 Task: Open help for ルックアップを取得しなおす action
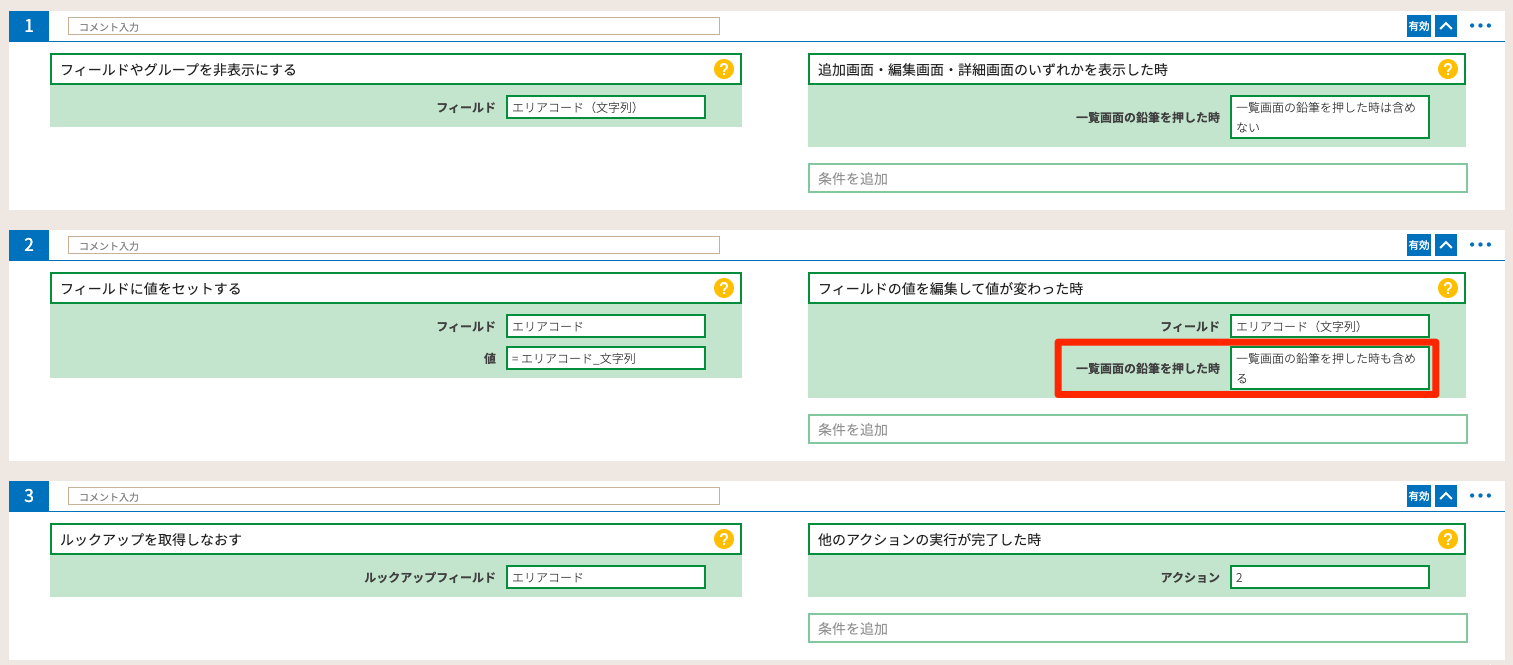tap(724, 539)
